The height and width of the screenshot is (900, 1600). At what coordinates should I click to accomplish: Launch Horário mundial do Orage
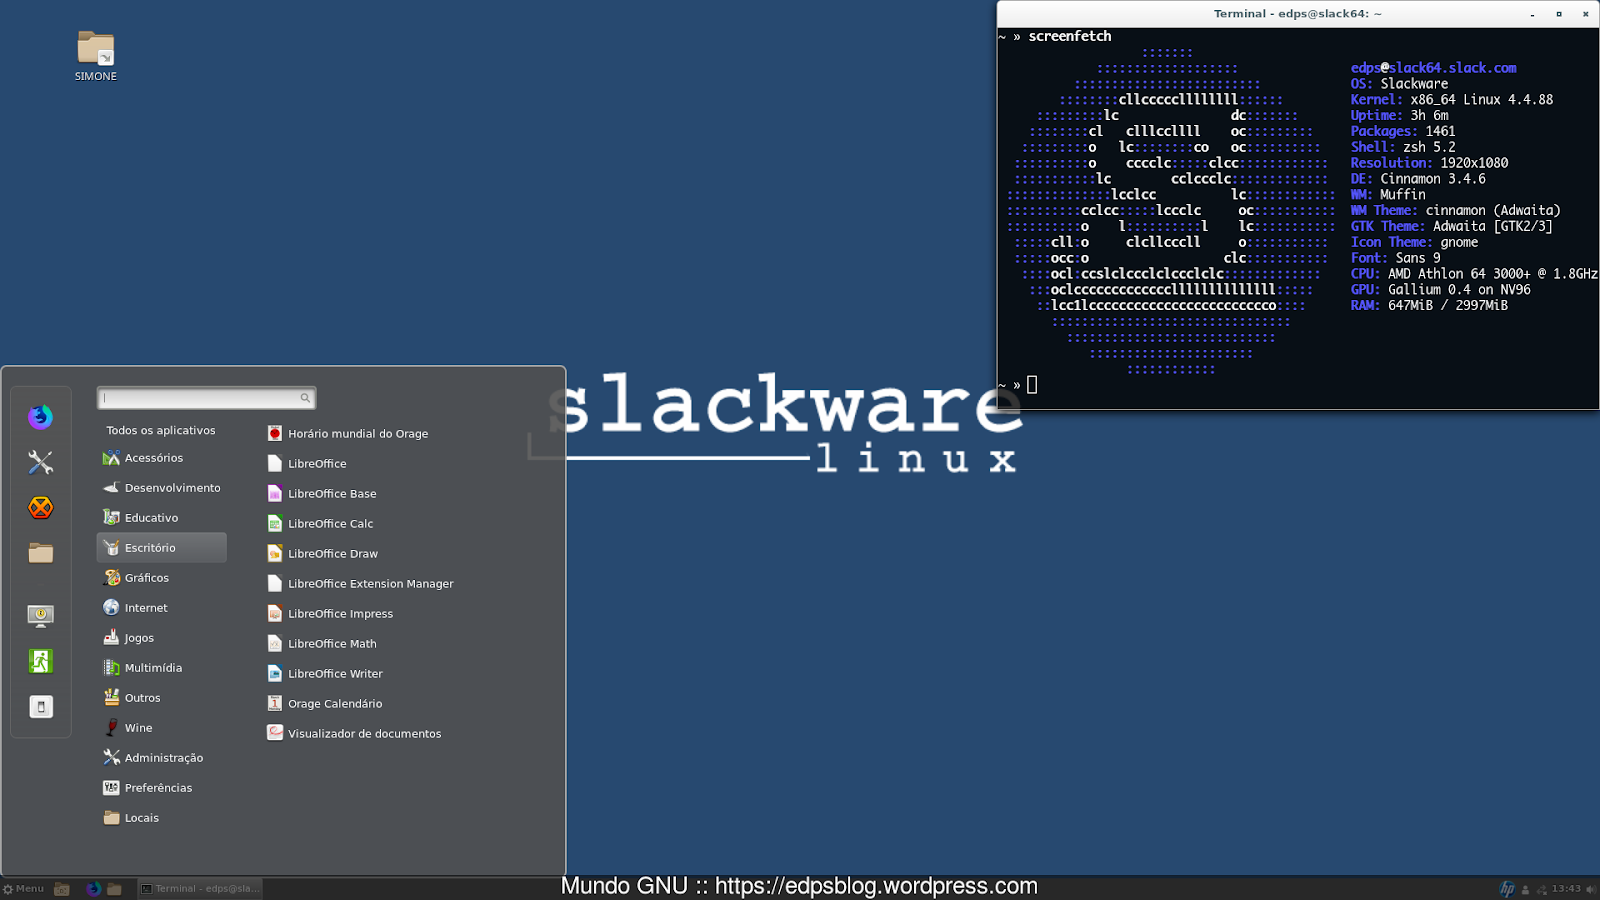tap(347, 434)
